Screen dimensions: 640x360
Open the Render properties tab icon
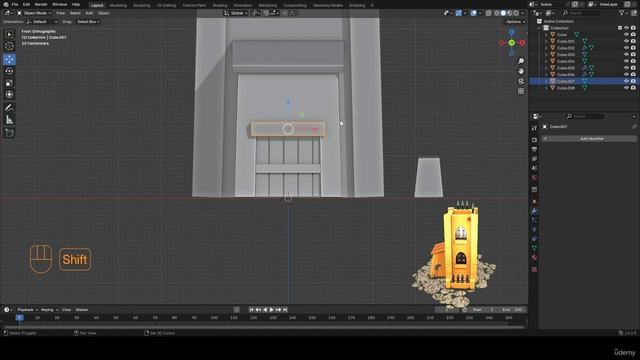click(x=534, y=140)
